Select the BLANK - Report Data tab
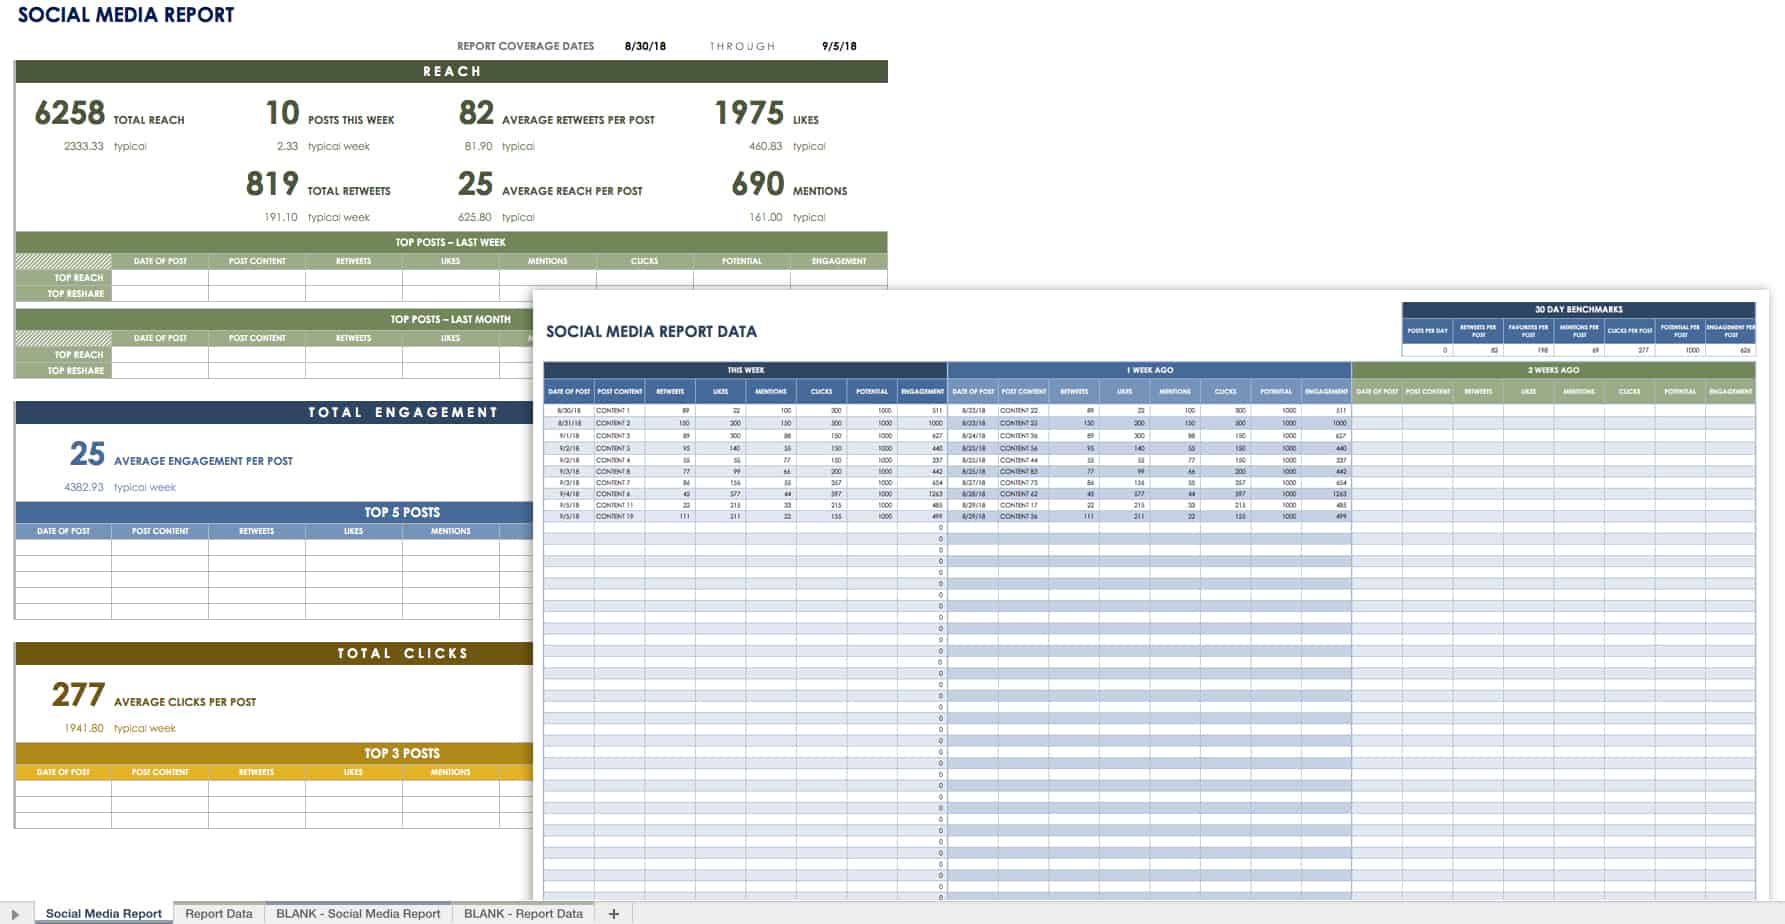The height and width of the screenshot is (924, 1785). pyautogui.click(x=523, y=913)
